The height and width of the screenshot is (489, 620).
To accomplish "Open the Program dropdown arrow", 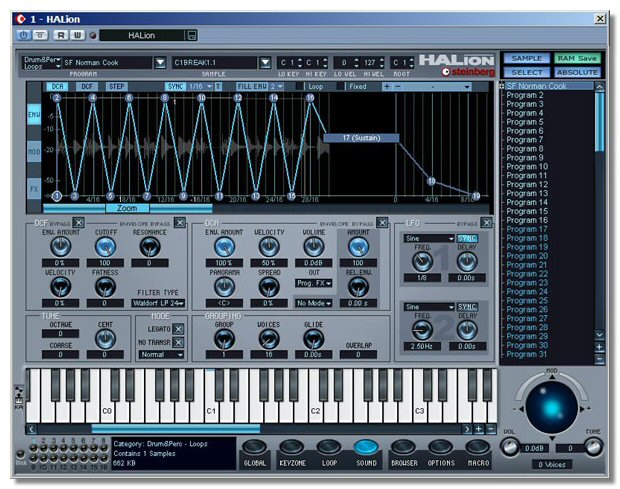I will click(x=160, y=62).
